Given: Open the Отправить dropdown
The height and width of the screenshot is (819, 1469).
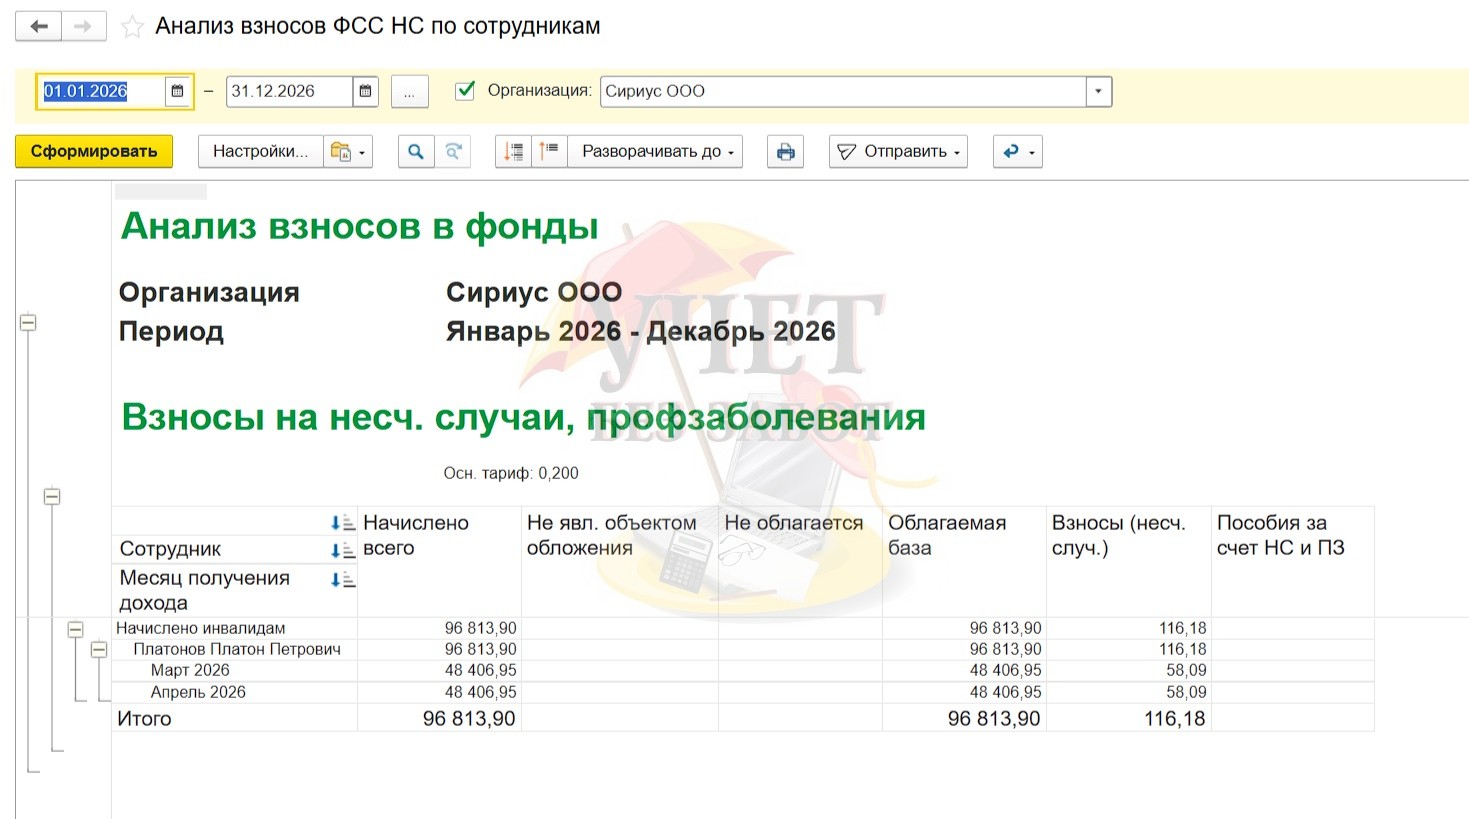Looking at the screenshot, I should (898, 152).
